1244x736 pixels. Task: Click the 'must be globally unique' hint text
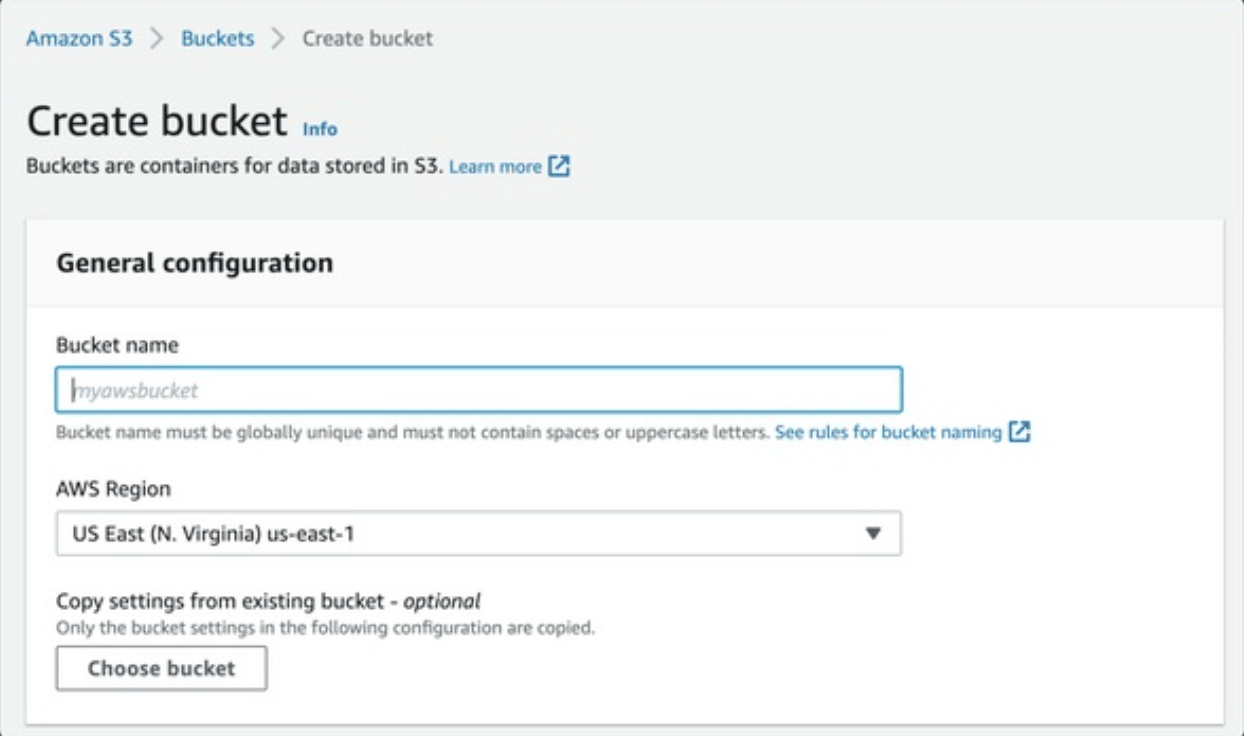[x=413, y=432]
